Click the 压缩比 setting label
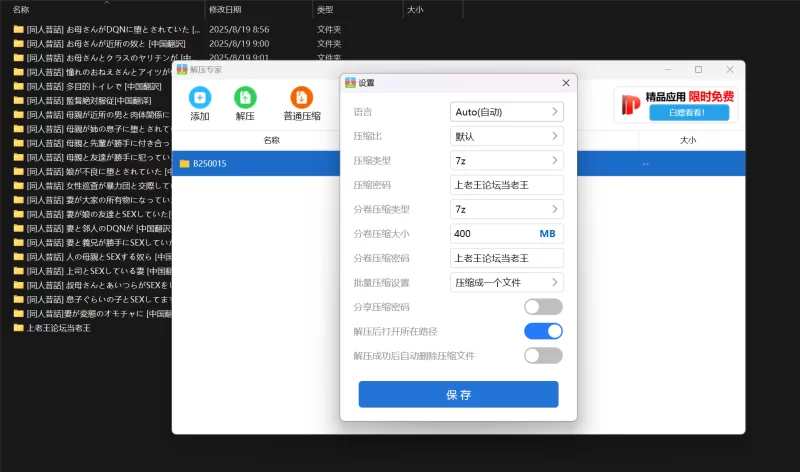The image size is (800, 472). (x=367, y=136)
